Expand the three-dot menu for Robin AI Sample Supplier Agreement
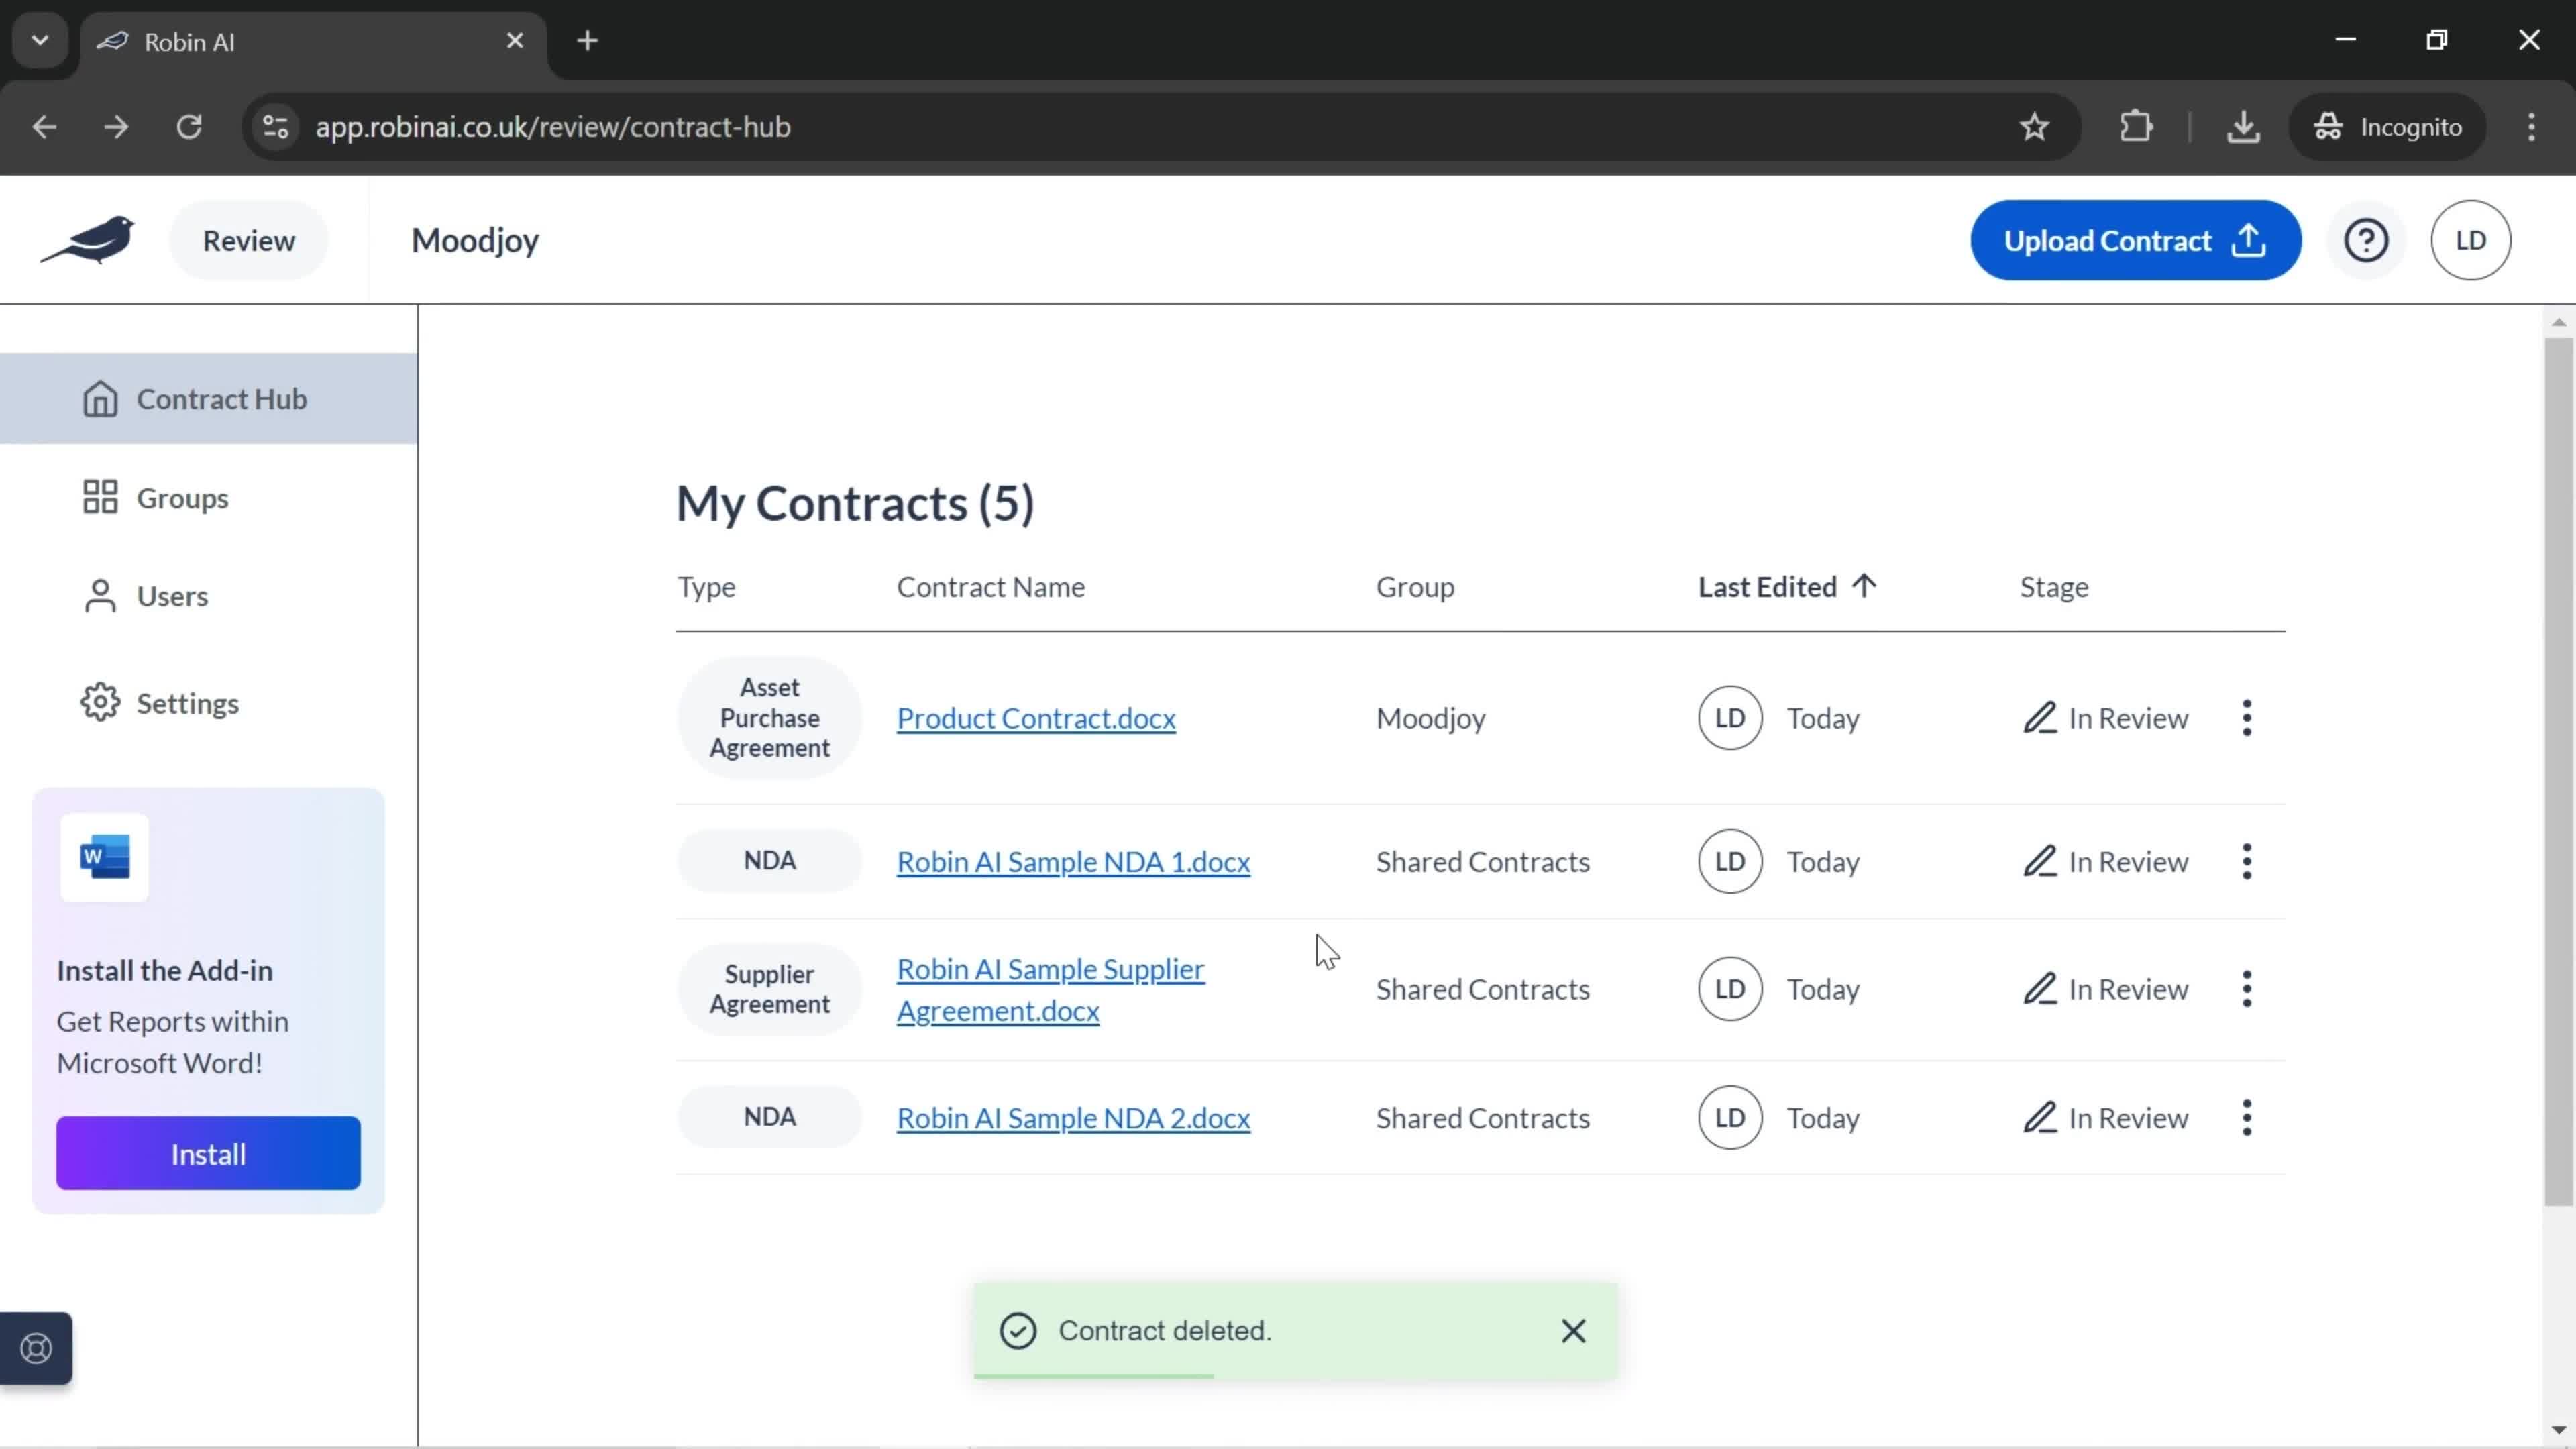This screenshot has width=2576, height=1449. pos(2249,989)
